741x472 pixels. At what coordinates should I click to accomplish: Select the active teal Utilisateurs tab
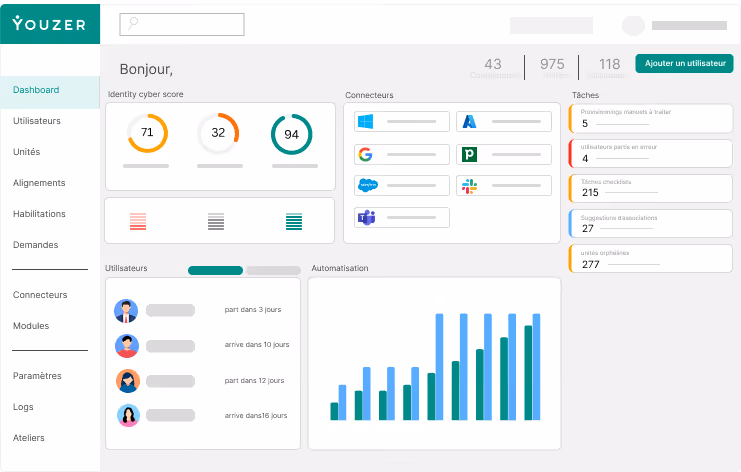[x=215, y=270]
